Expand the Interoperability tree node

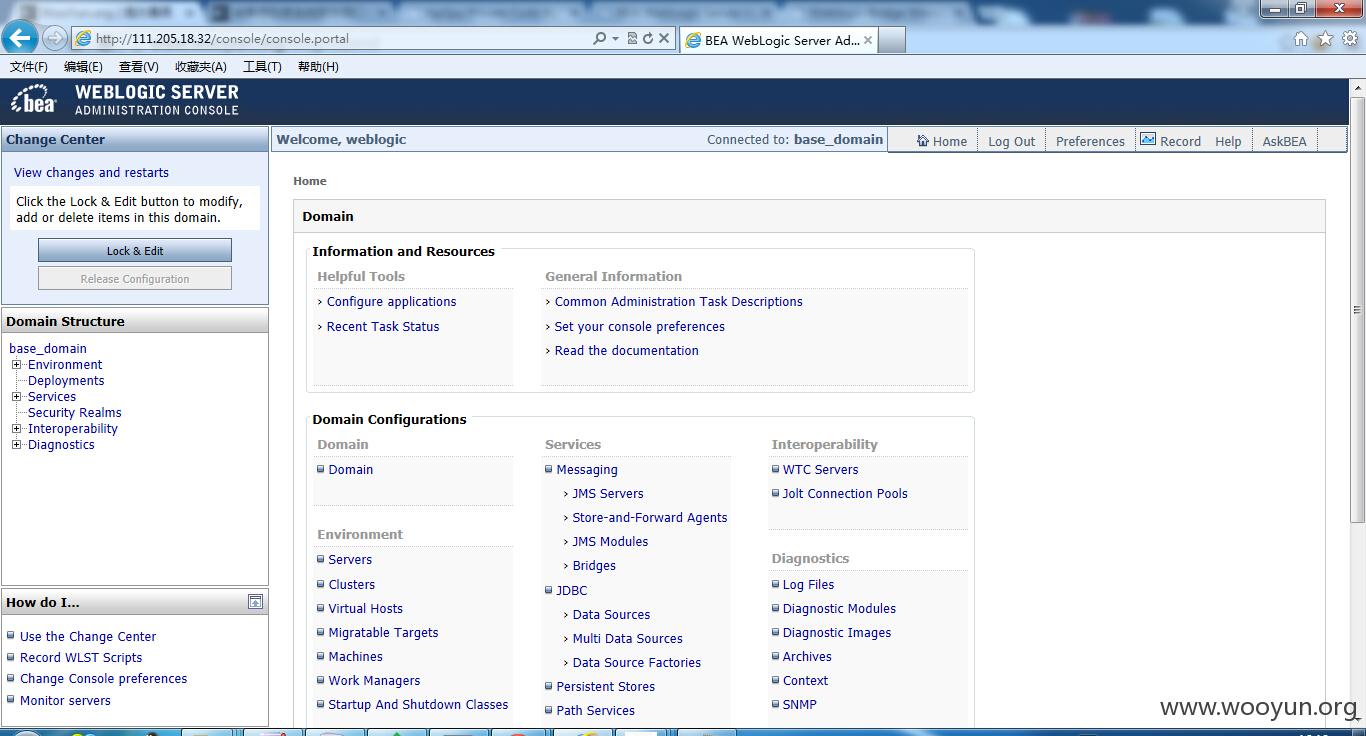tap(16, 429)
